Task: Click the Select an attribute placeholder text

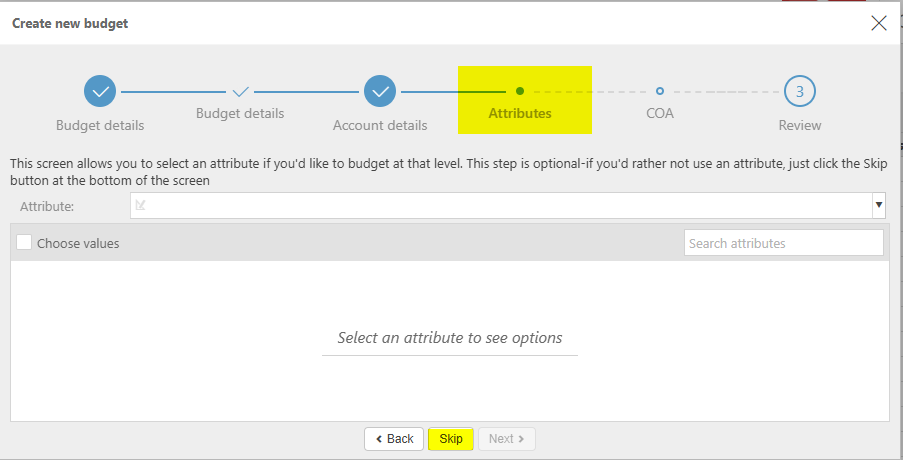Action: pyautogui.click(x=450, y=338)
